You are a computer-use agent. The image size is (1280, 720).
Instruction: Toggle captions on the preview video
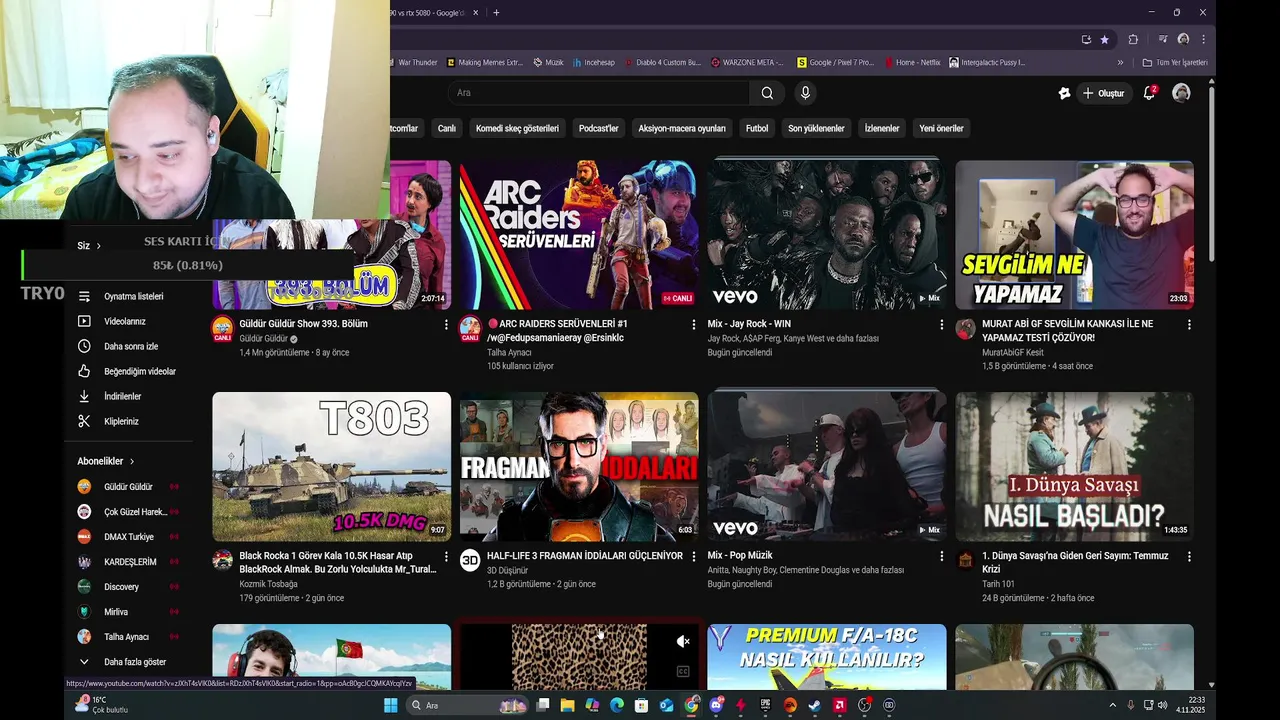pos(683,672)
